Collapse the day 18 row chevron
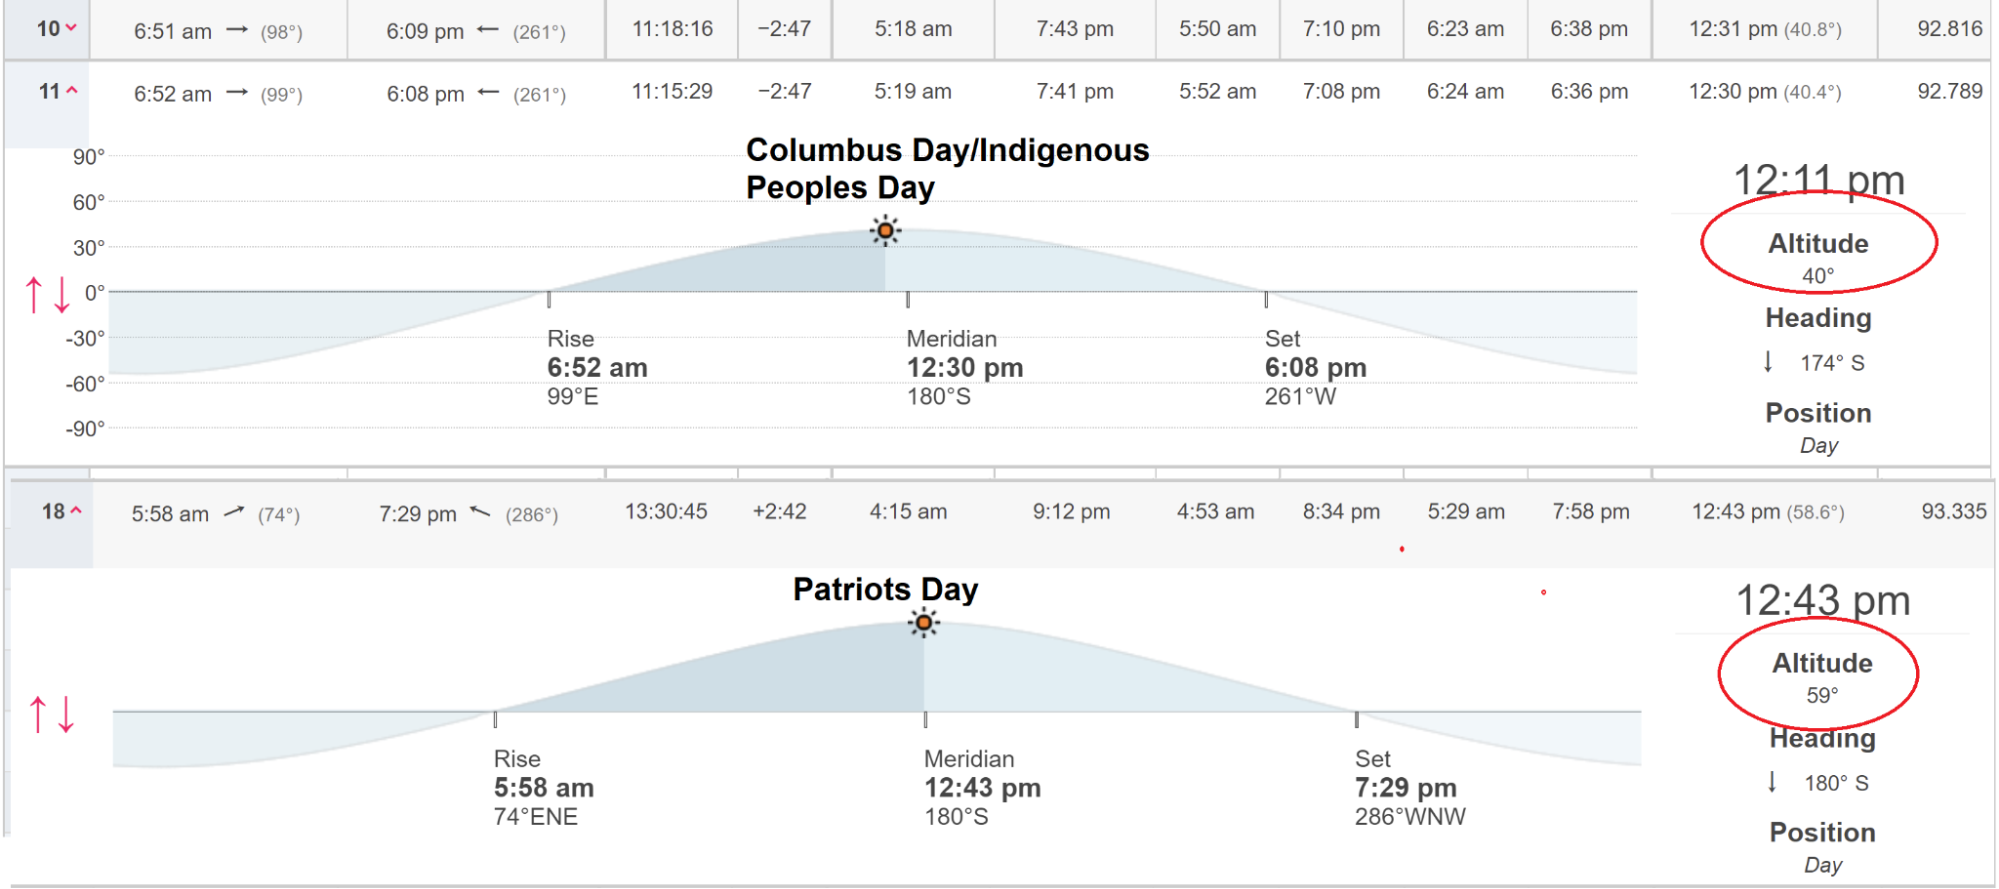 tap(76, 511)
